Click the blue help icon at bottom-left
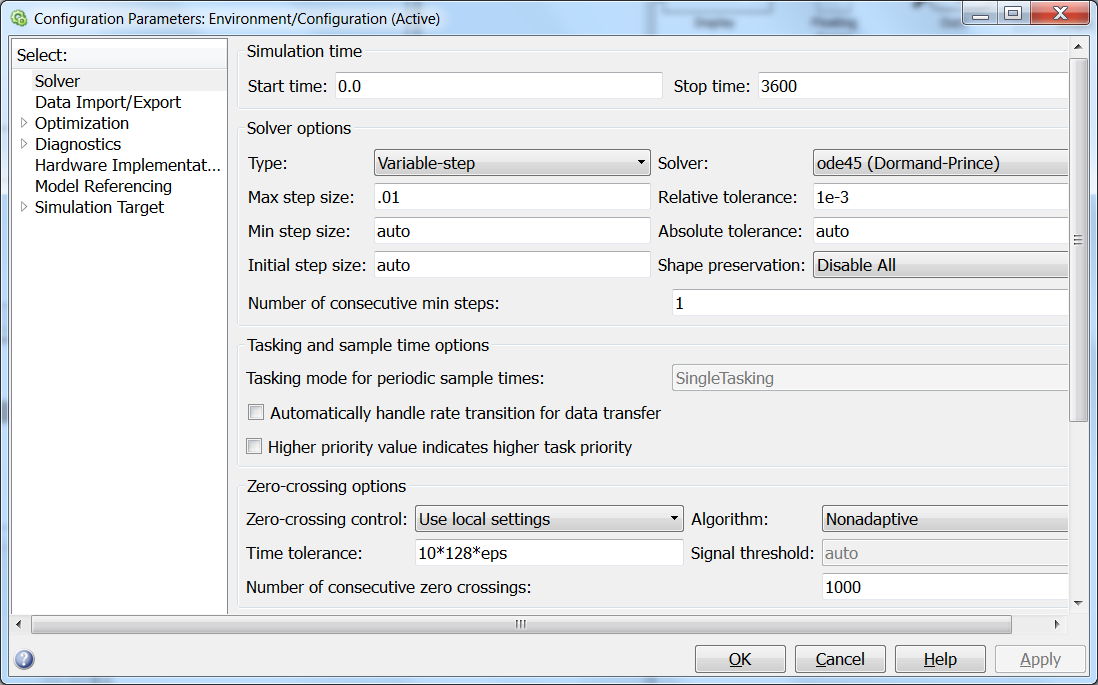This screenshot has width=1098, height=685. [25, 659]
